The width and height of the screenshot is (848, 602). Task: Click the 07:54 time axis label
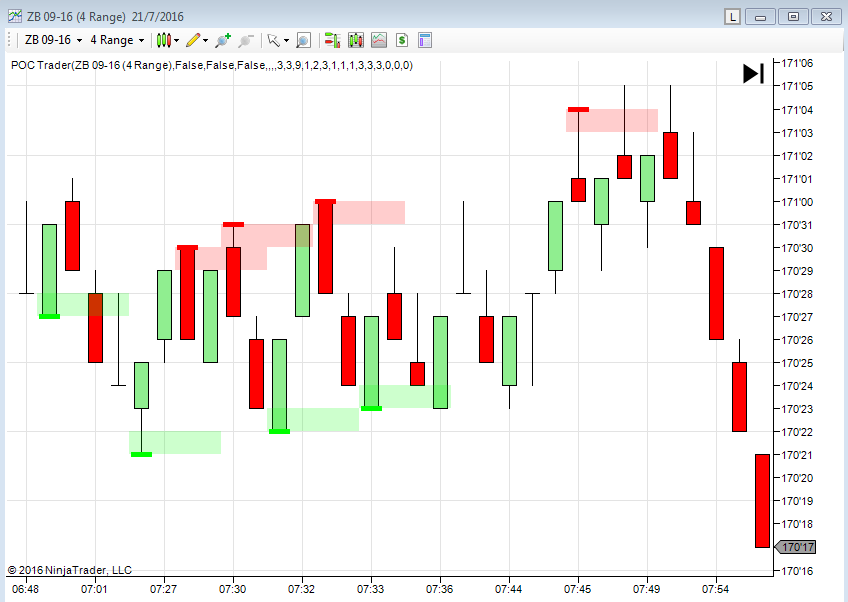tap(716, 588)
